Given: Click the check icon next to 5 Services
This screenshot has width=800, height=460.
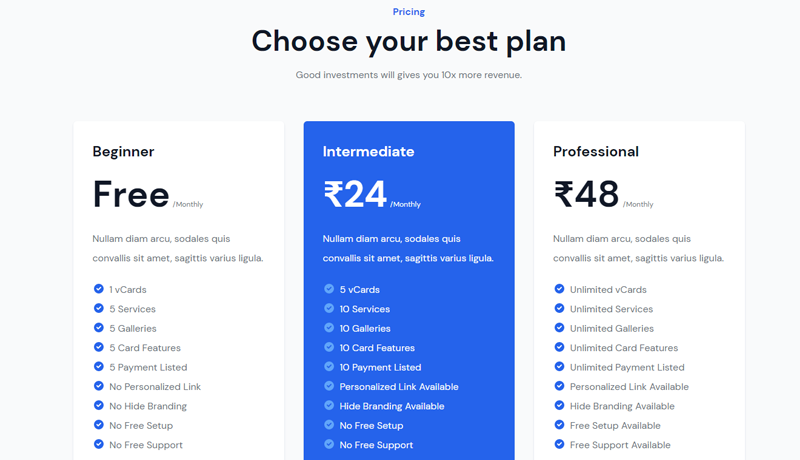Looking at the screenshot, I should tap(99, 308).
